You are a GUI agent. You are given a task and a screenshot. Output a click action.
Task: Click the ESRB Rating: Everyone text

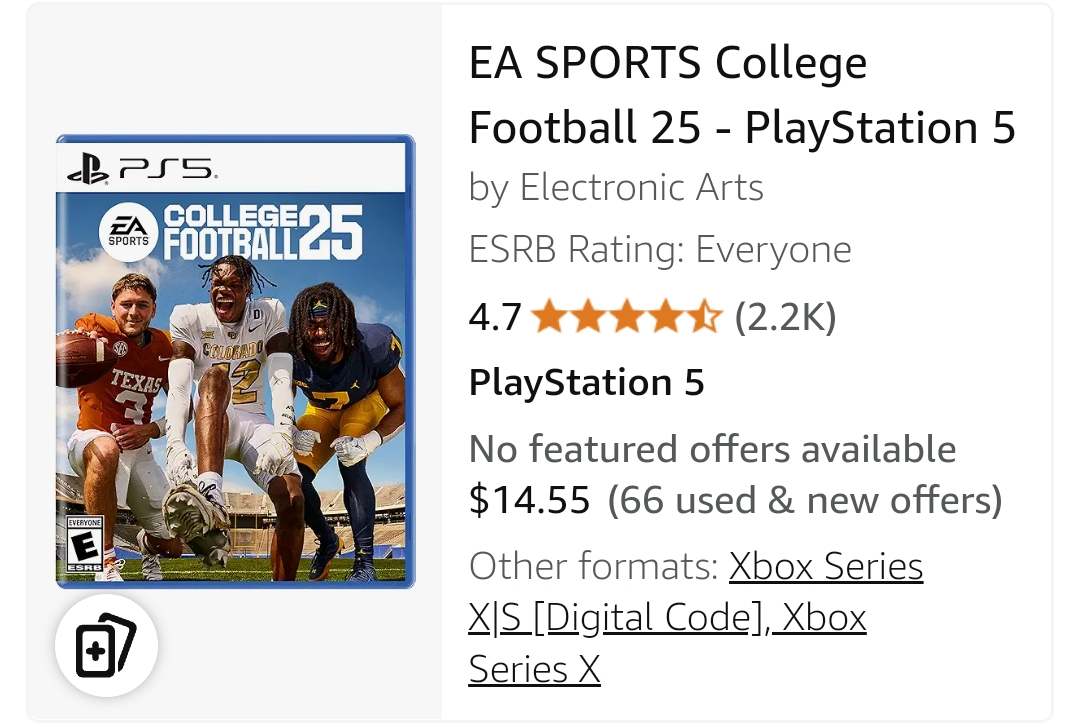pyautogui.click(x=660, y=249)
